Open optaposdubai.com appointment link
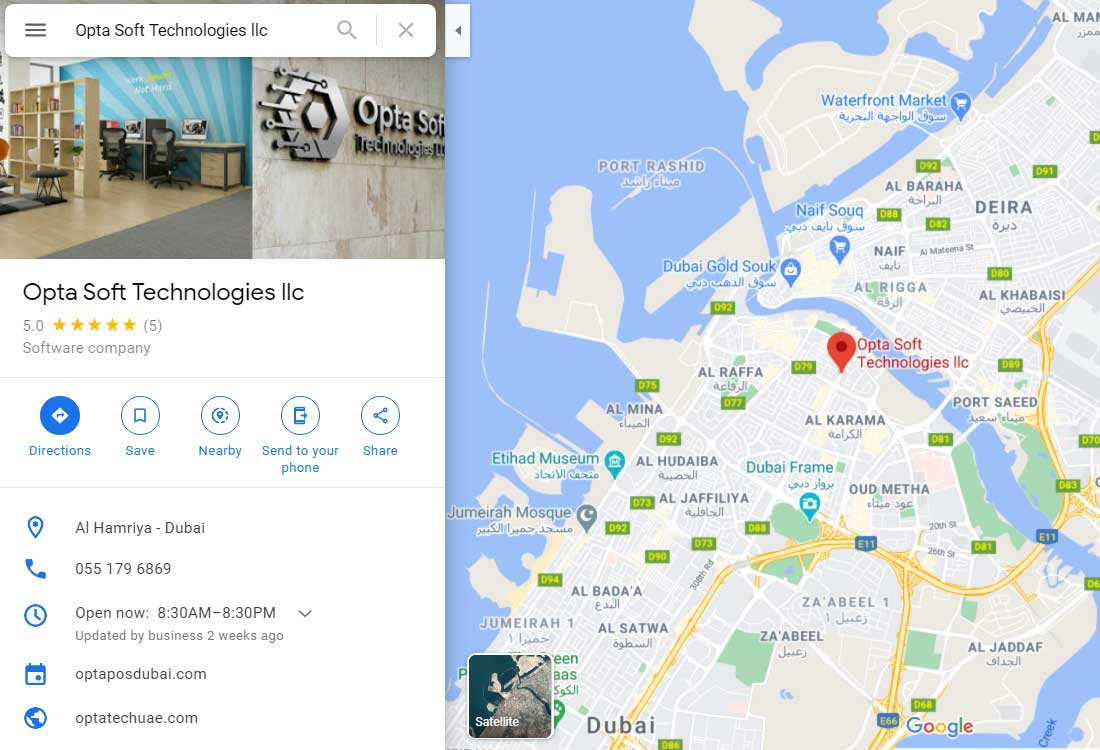Viewport: 1100px width, 750px height. (141, 674)
